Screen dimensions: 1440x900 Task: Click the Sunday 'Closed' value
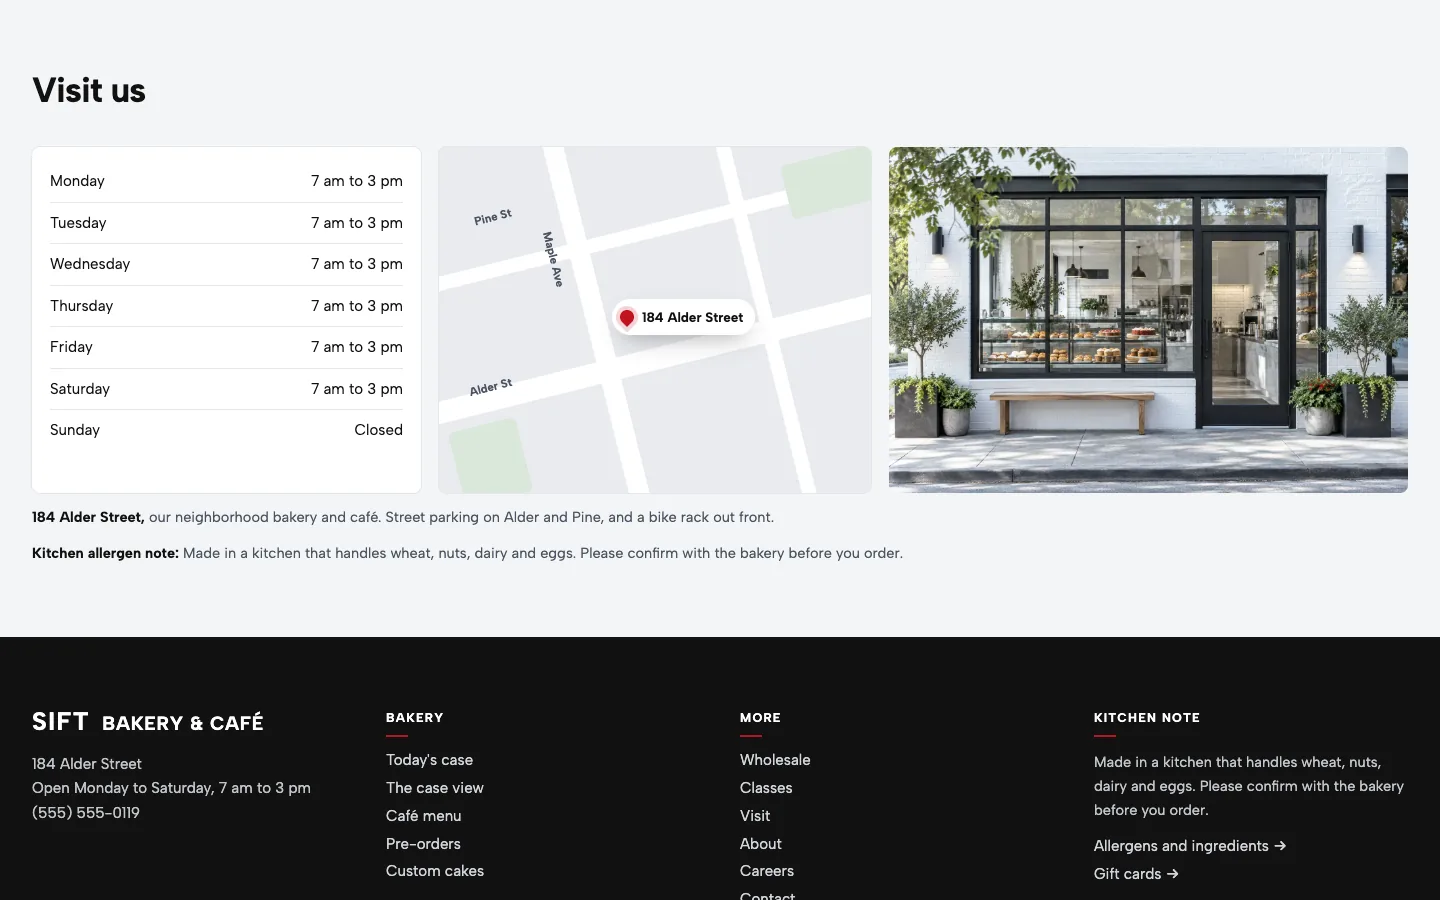coord(378,430)
